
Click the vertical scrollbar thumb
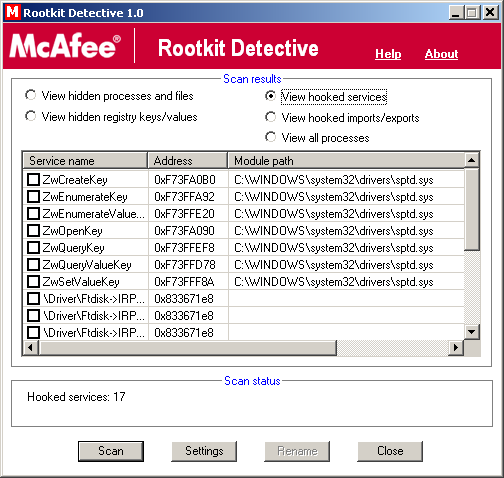pyautogui.click(x=472, y=209)
